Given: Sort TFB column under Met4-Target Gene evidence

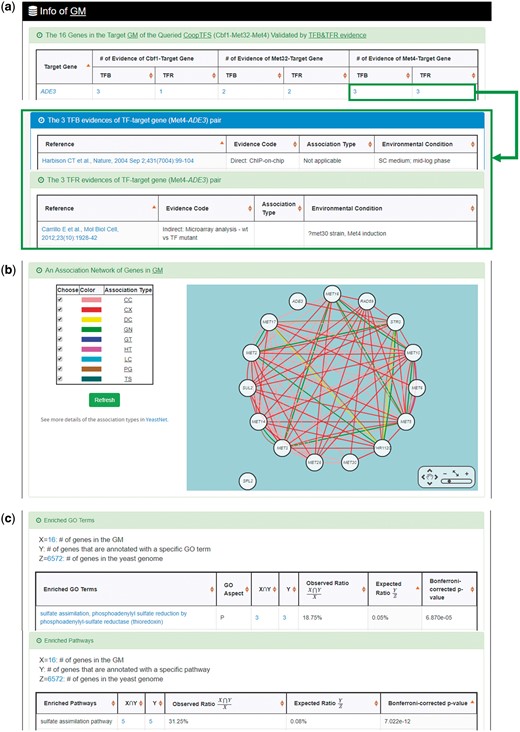Looking at the screenshot, I should pos(408,75).
